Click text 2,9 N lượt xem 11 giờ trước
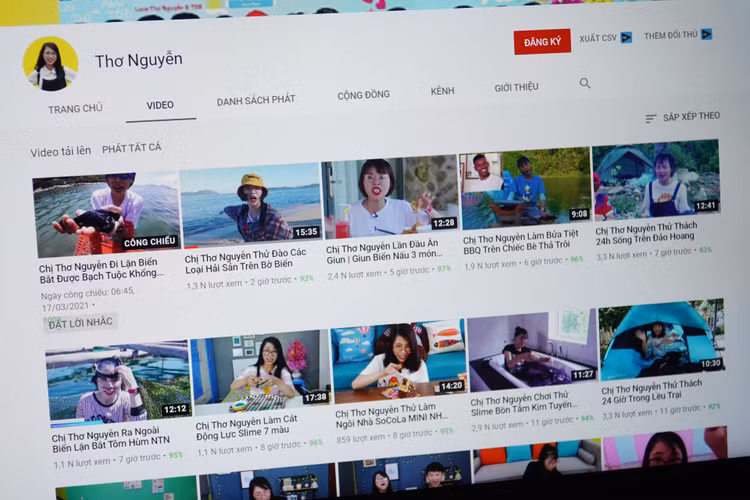This screenshot has height=500, width=750. tap(522, 424)
